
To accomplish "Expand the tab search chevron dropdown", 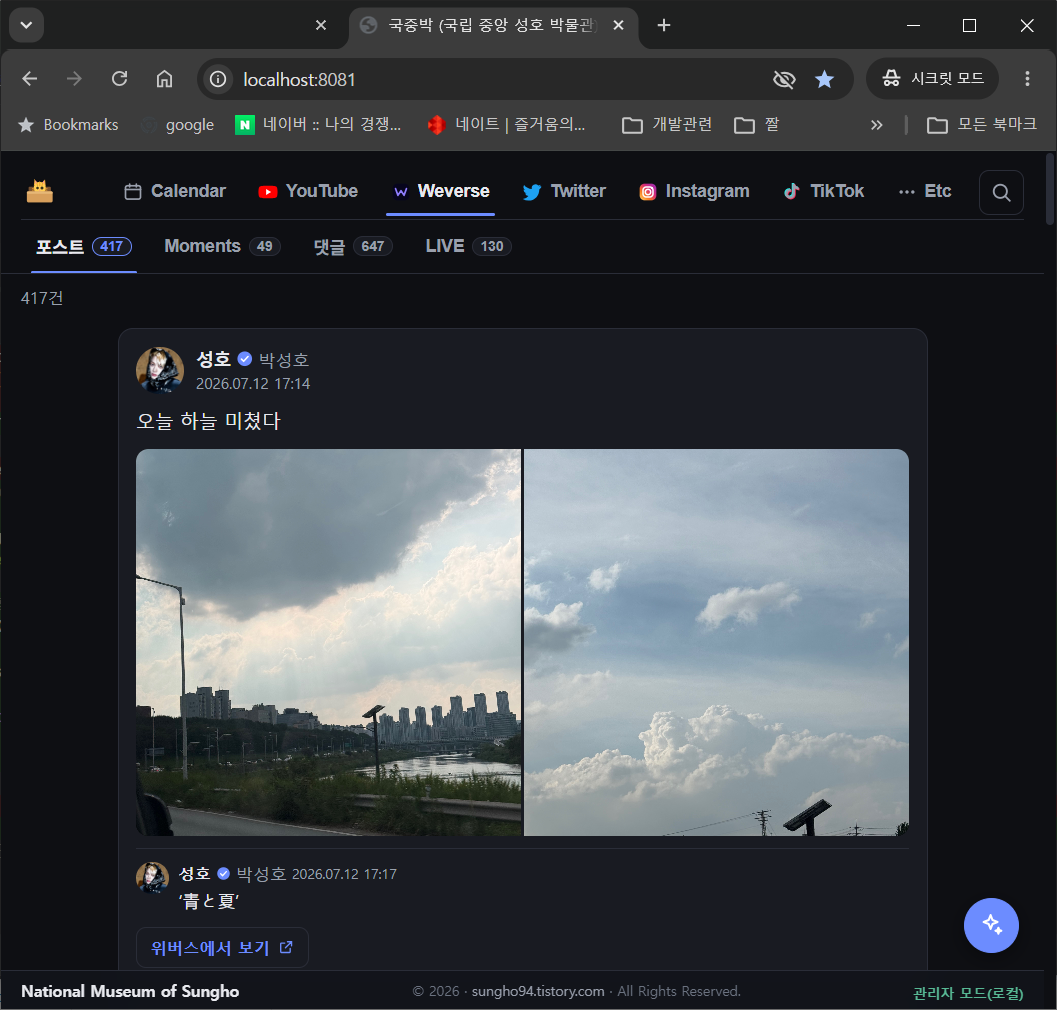I will point(26,26).
